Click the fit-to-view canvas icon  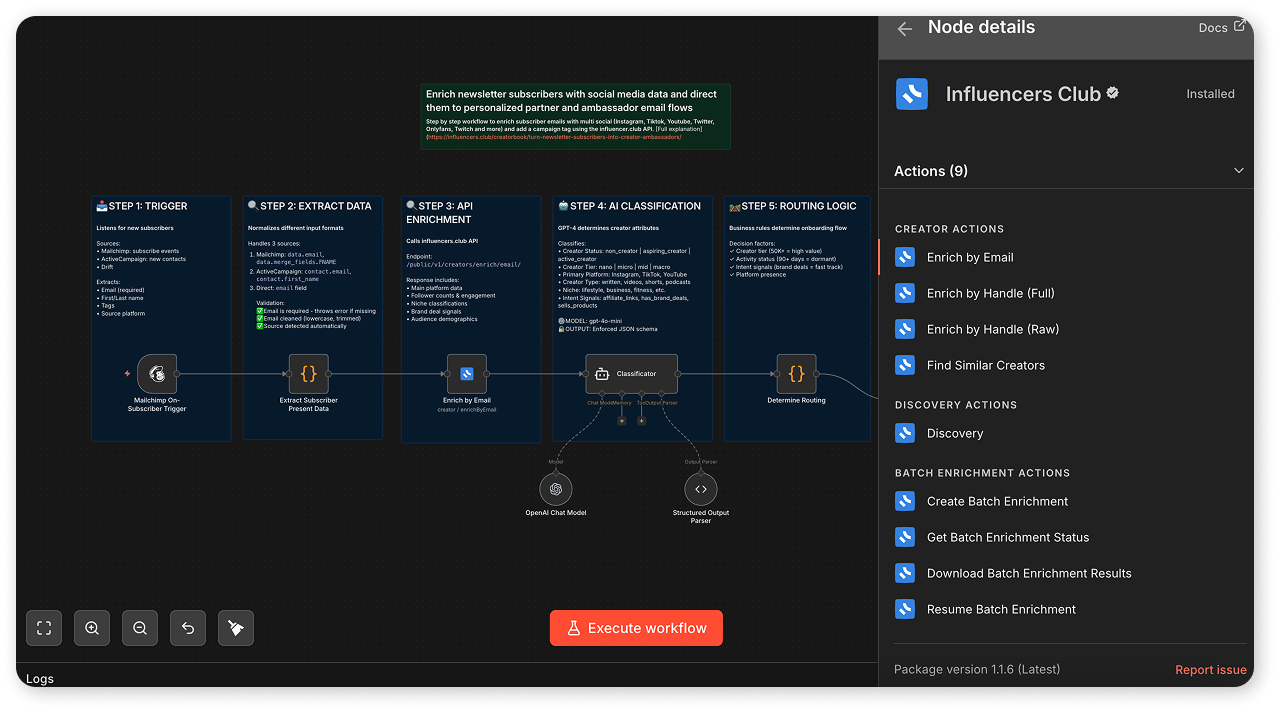(44, 628)
